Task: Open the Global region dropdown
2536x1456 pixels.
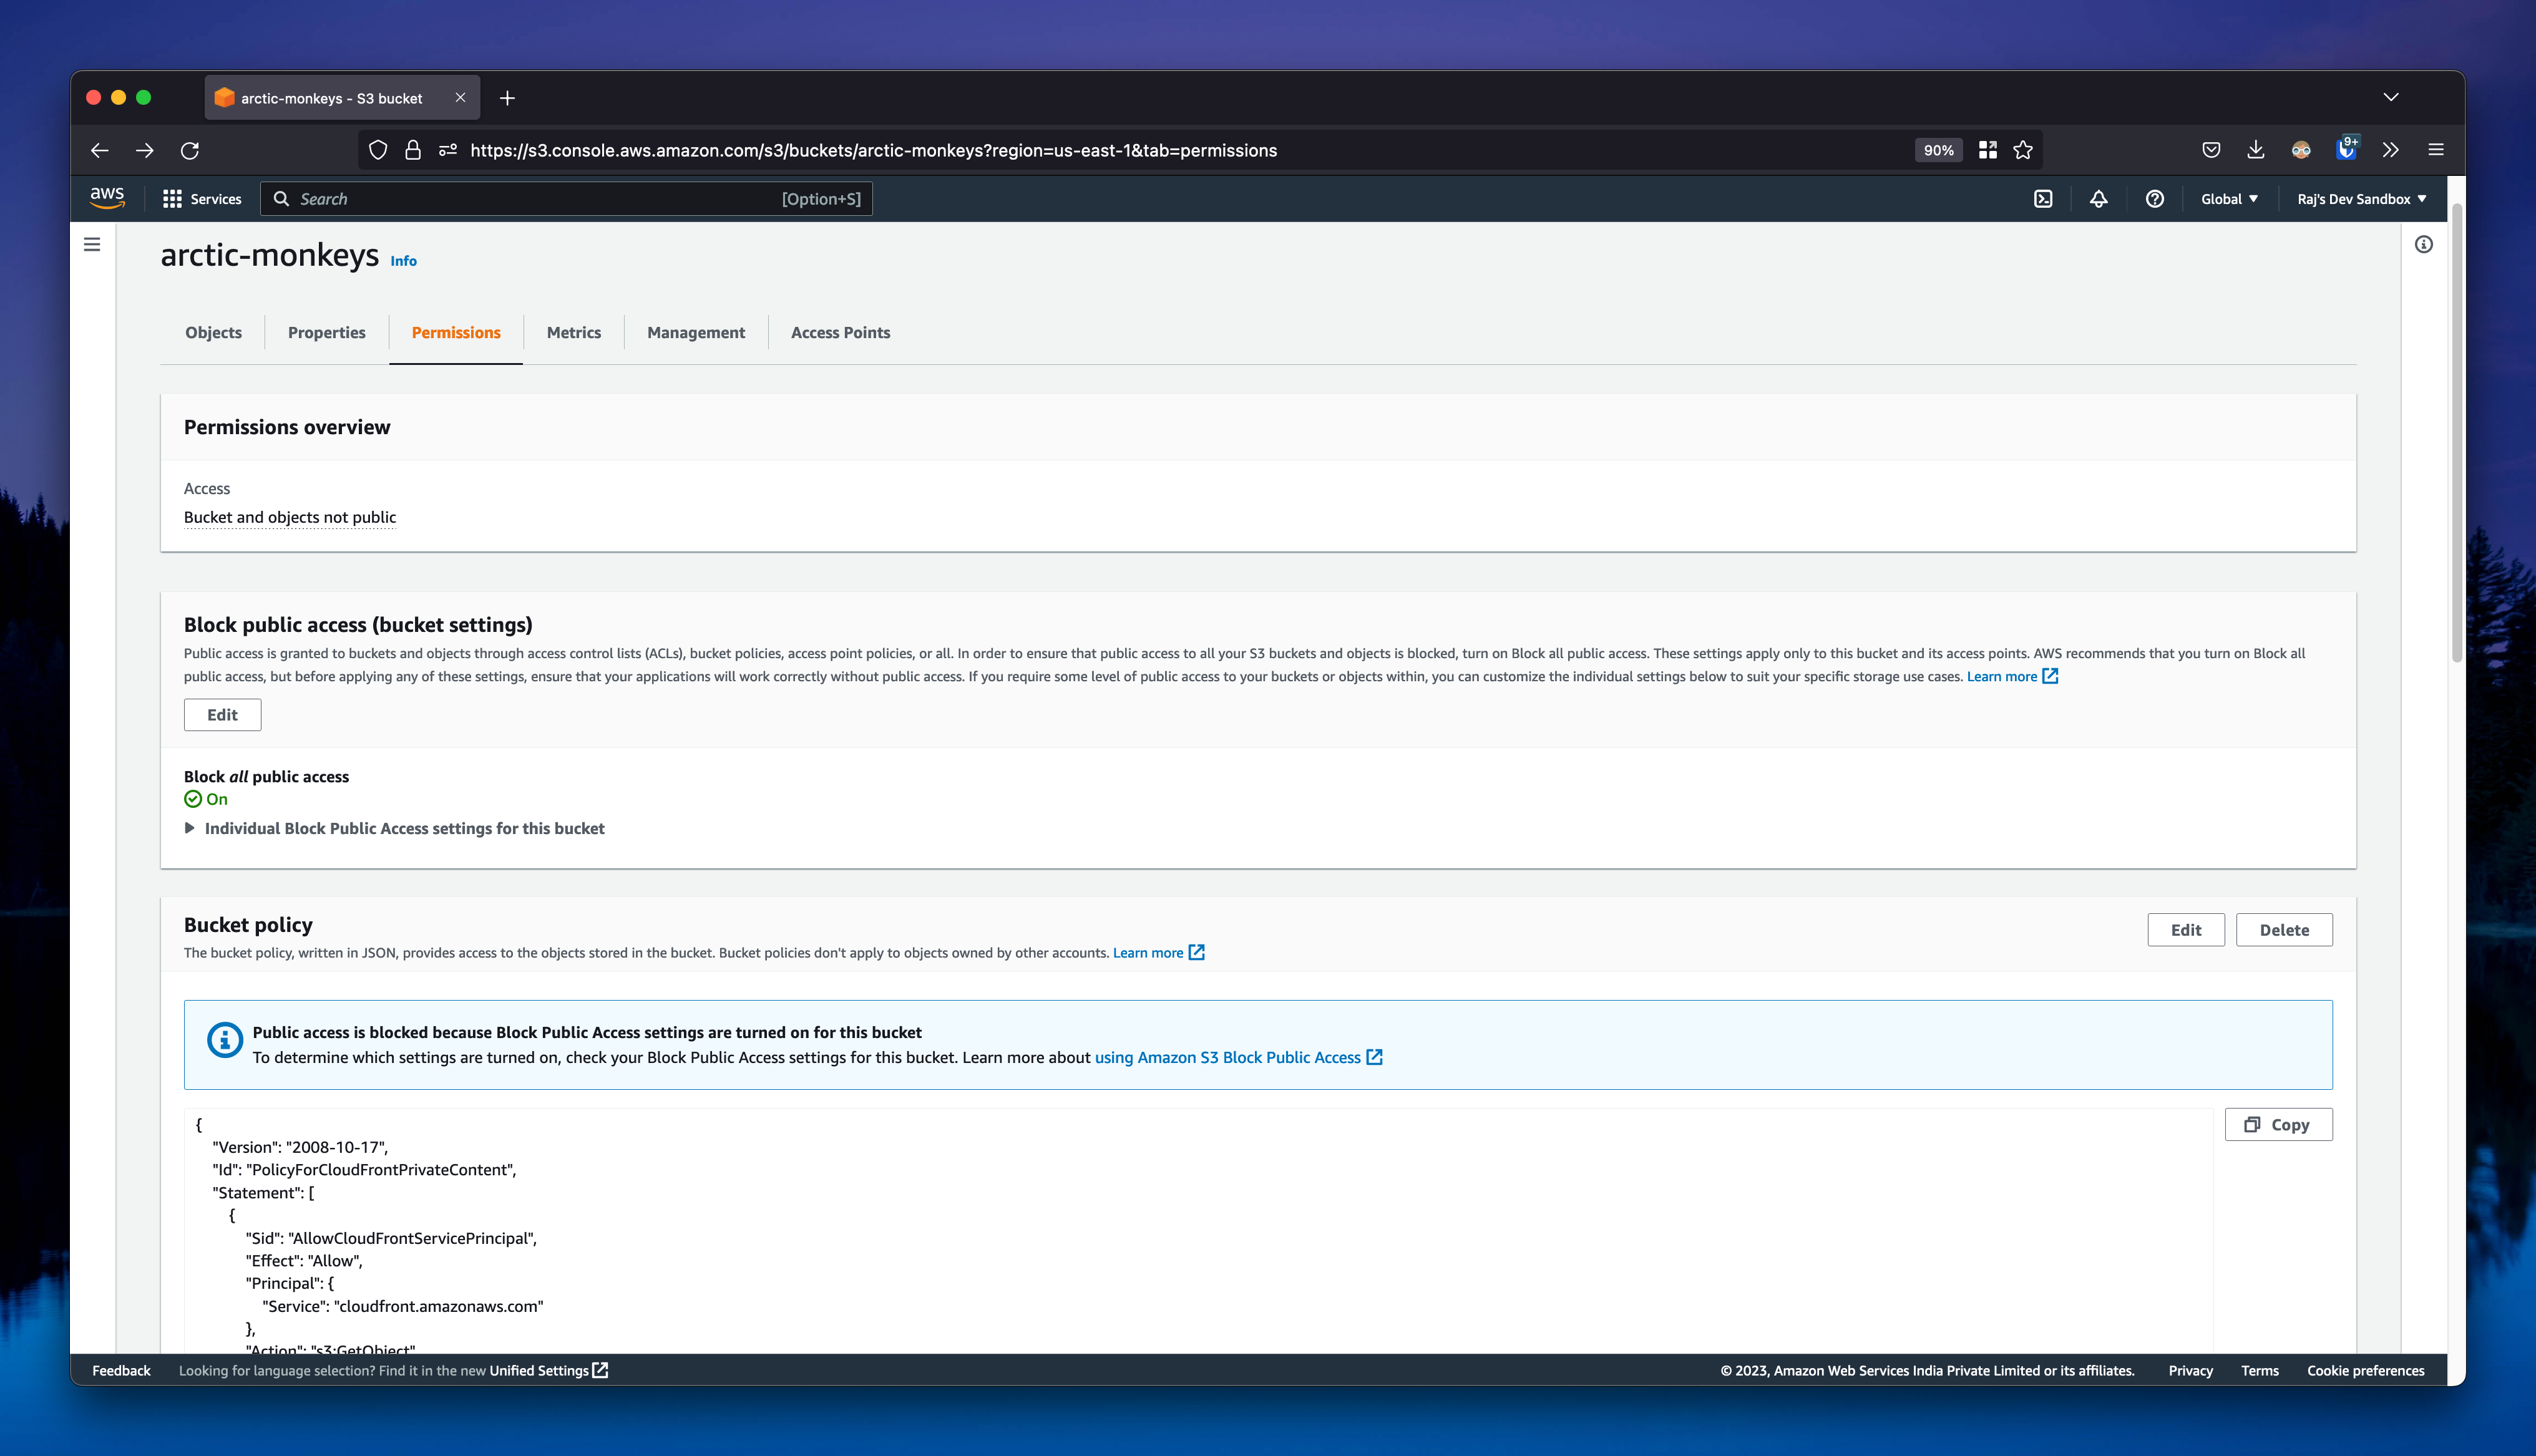Action: (x=2228, y=199)
